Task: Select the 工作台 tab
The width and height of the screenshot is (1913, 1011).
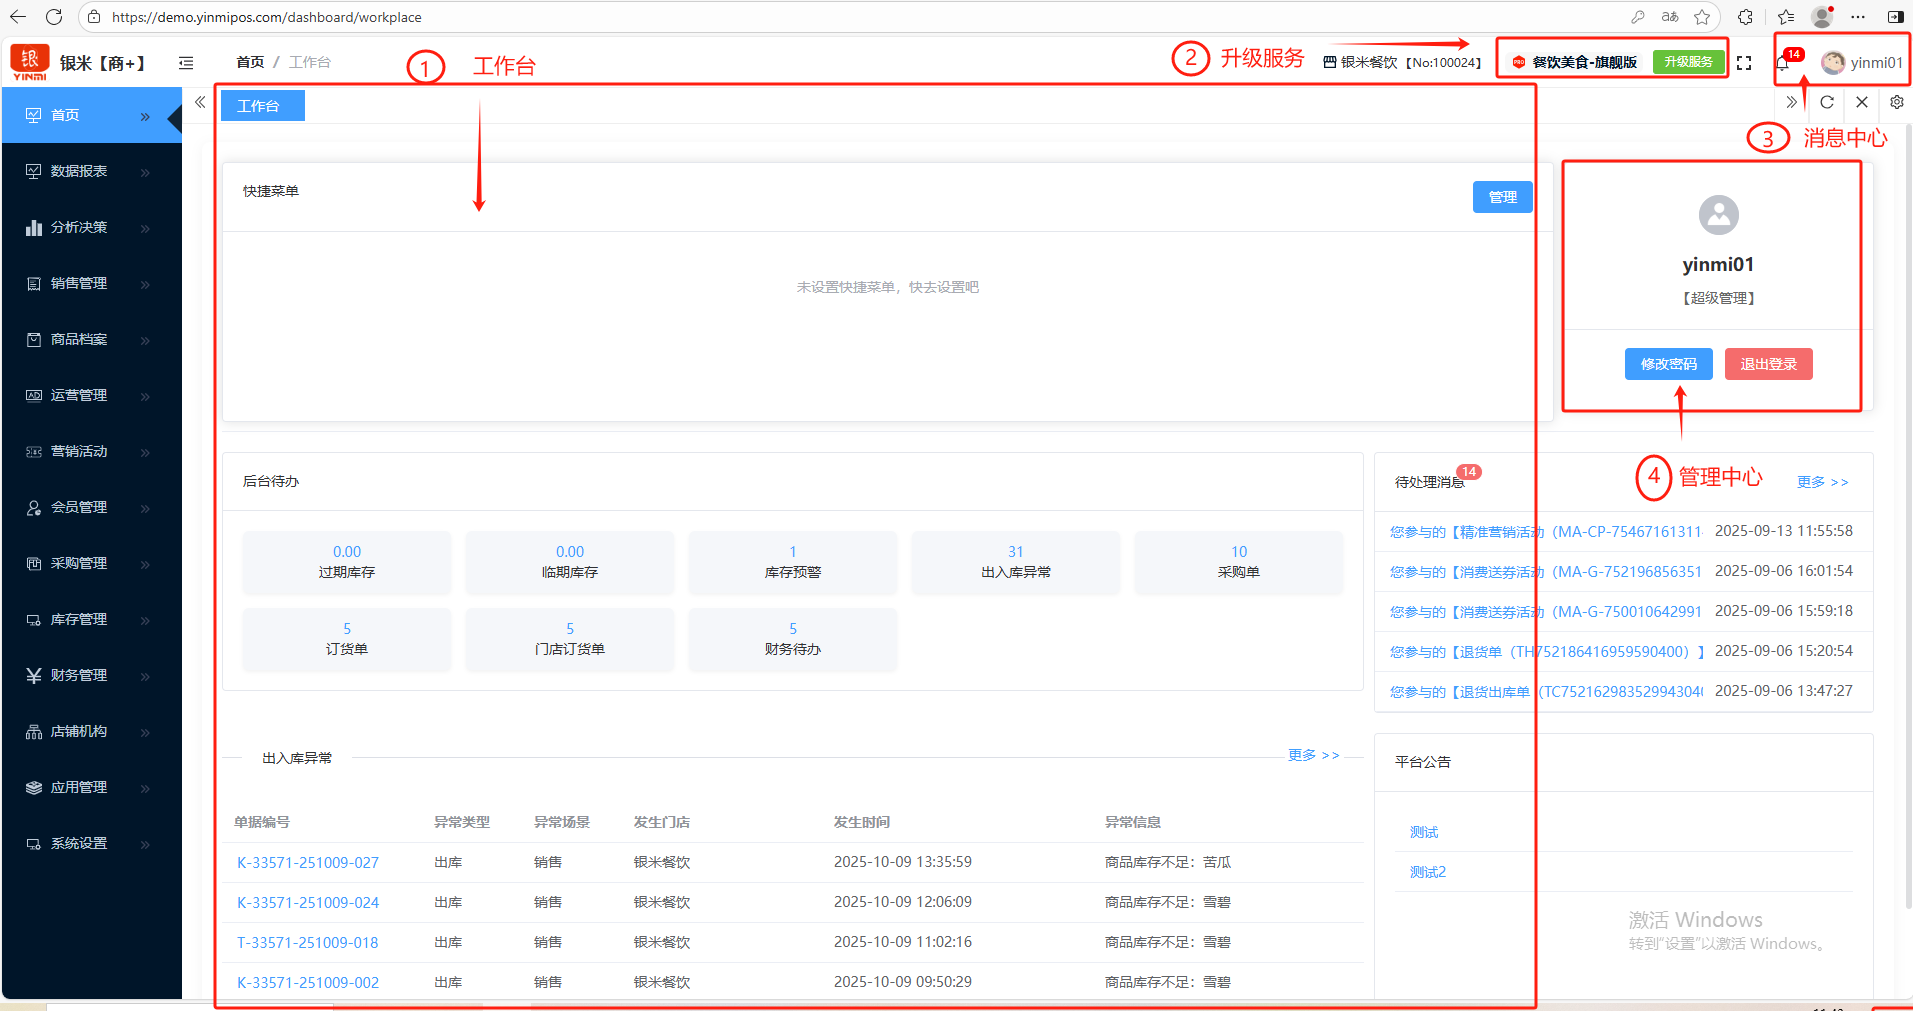Action: (260, 106)
